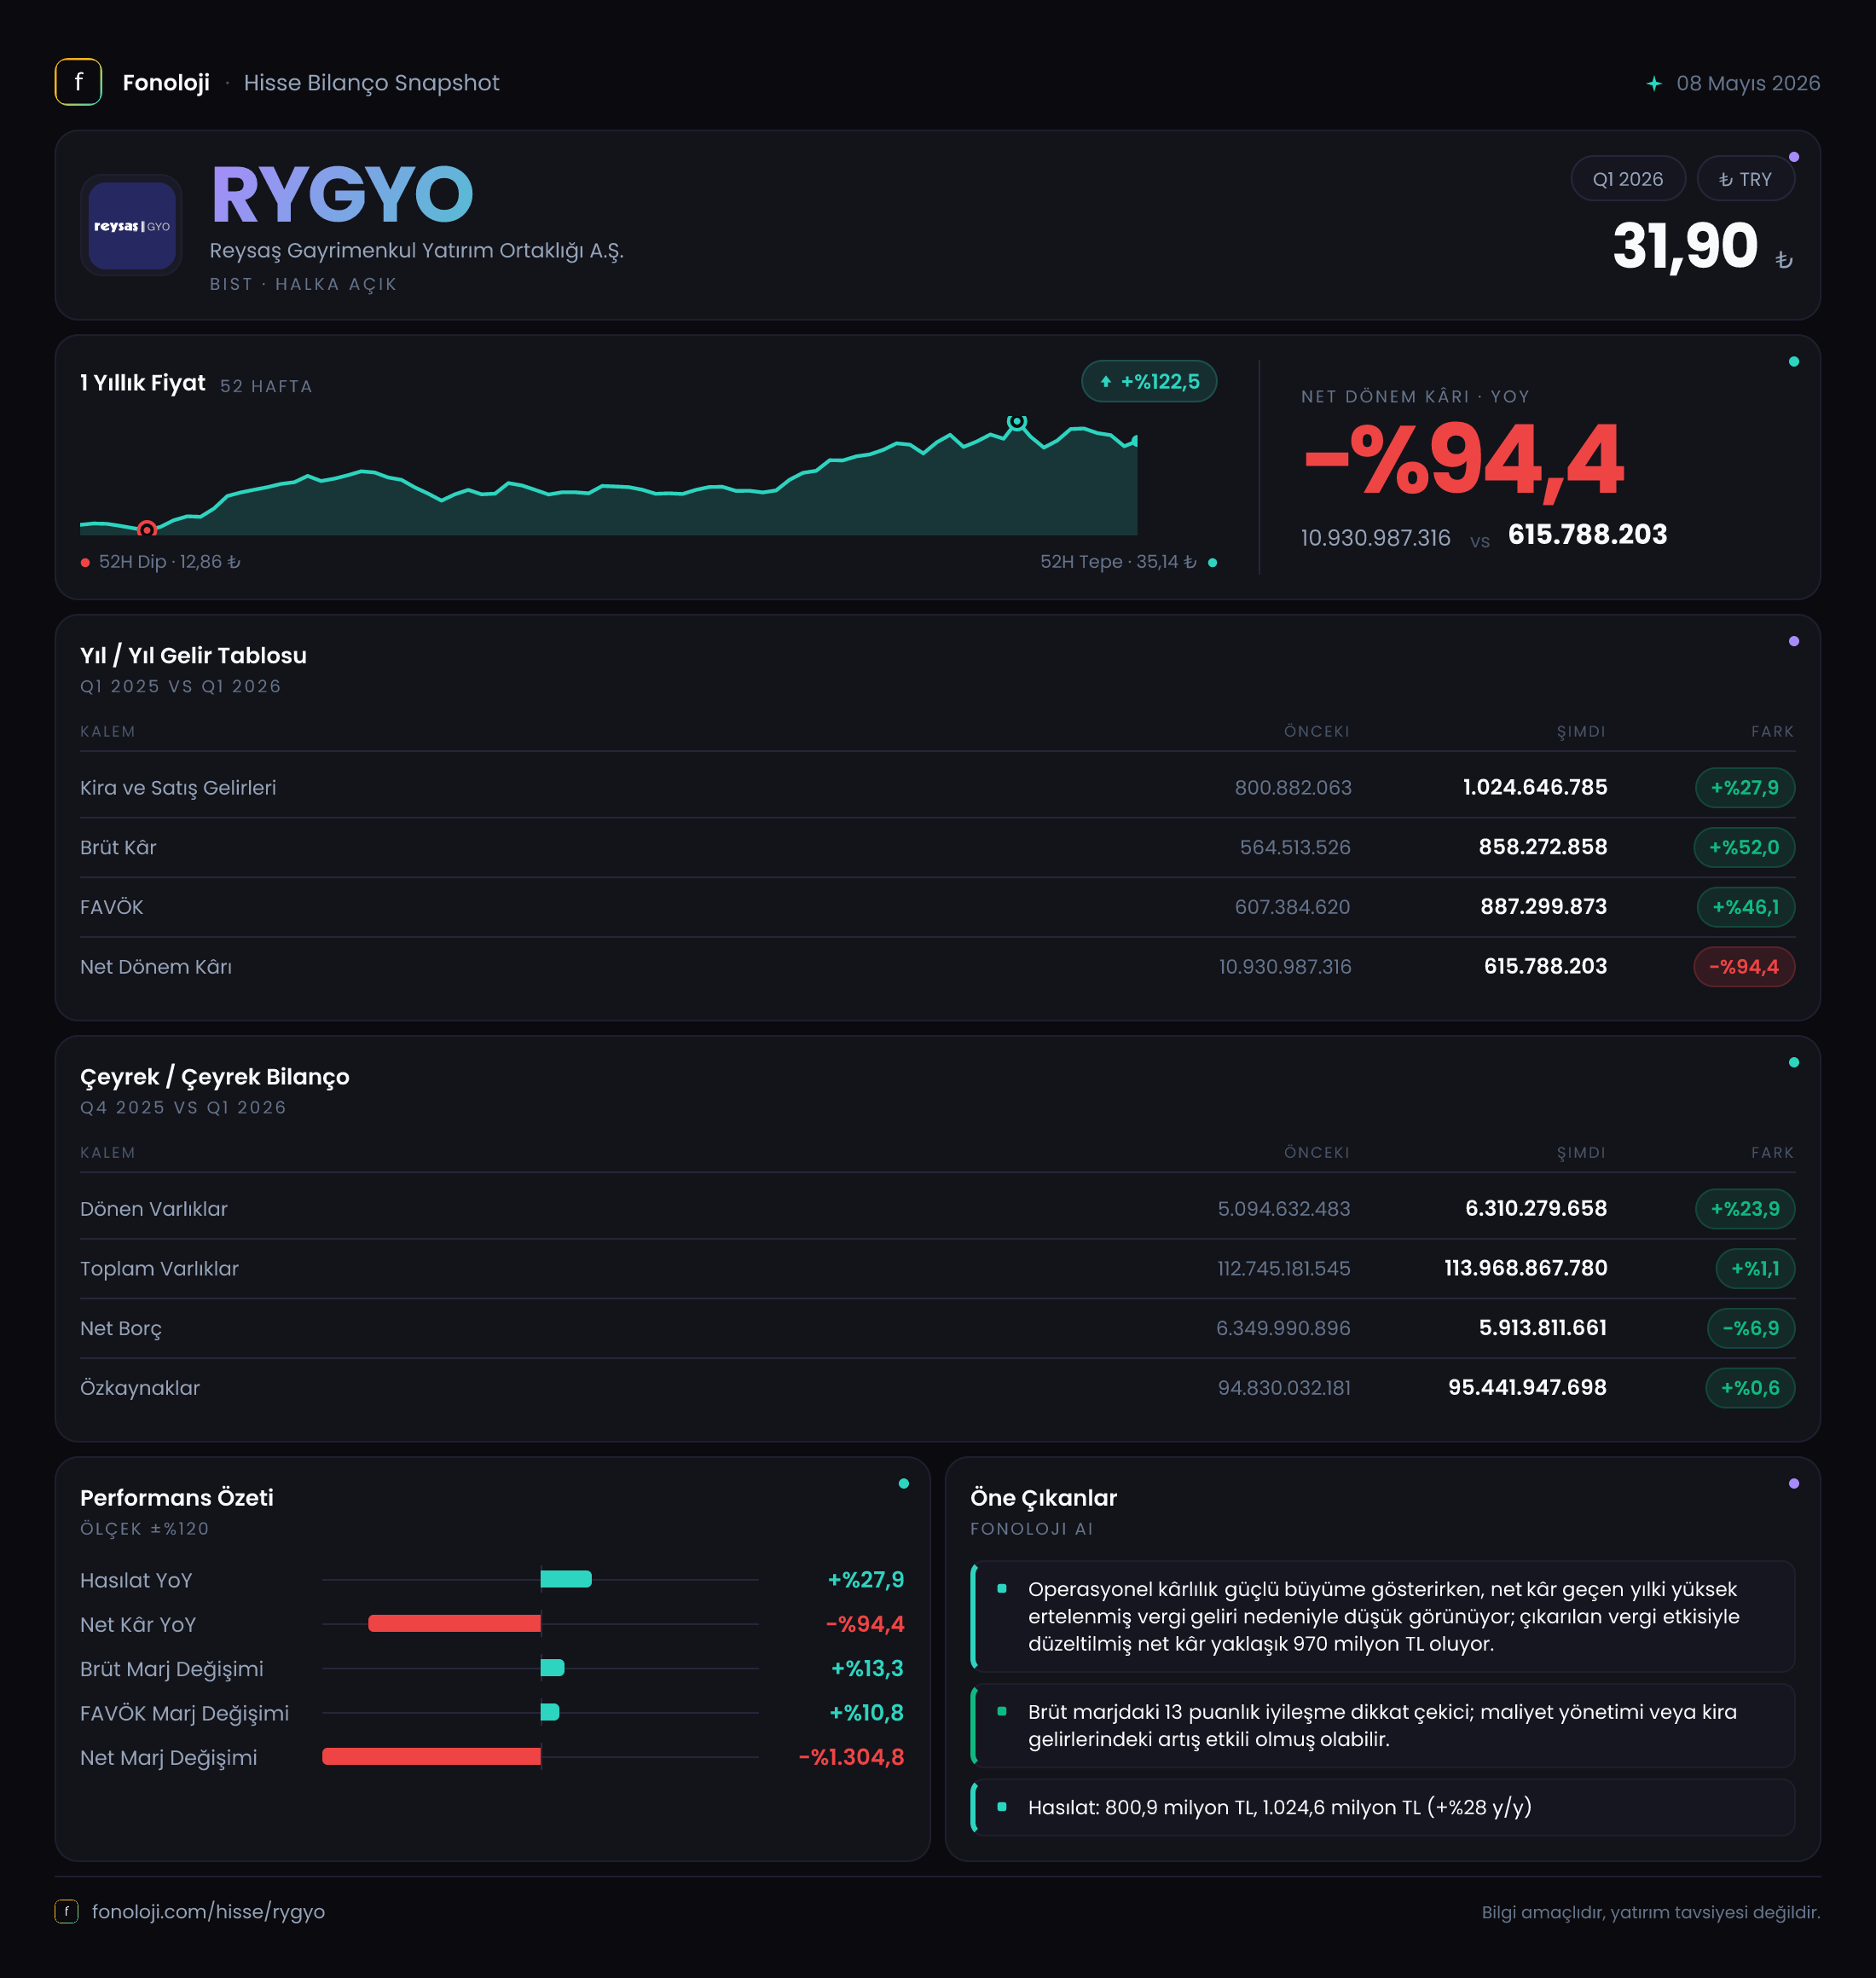Click the Brüt marjdaki 13 puanlık highlight note
The image size is (1876, 1978).
pyautogui.click(x=1383, y=1725)
